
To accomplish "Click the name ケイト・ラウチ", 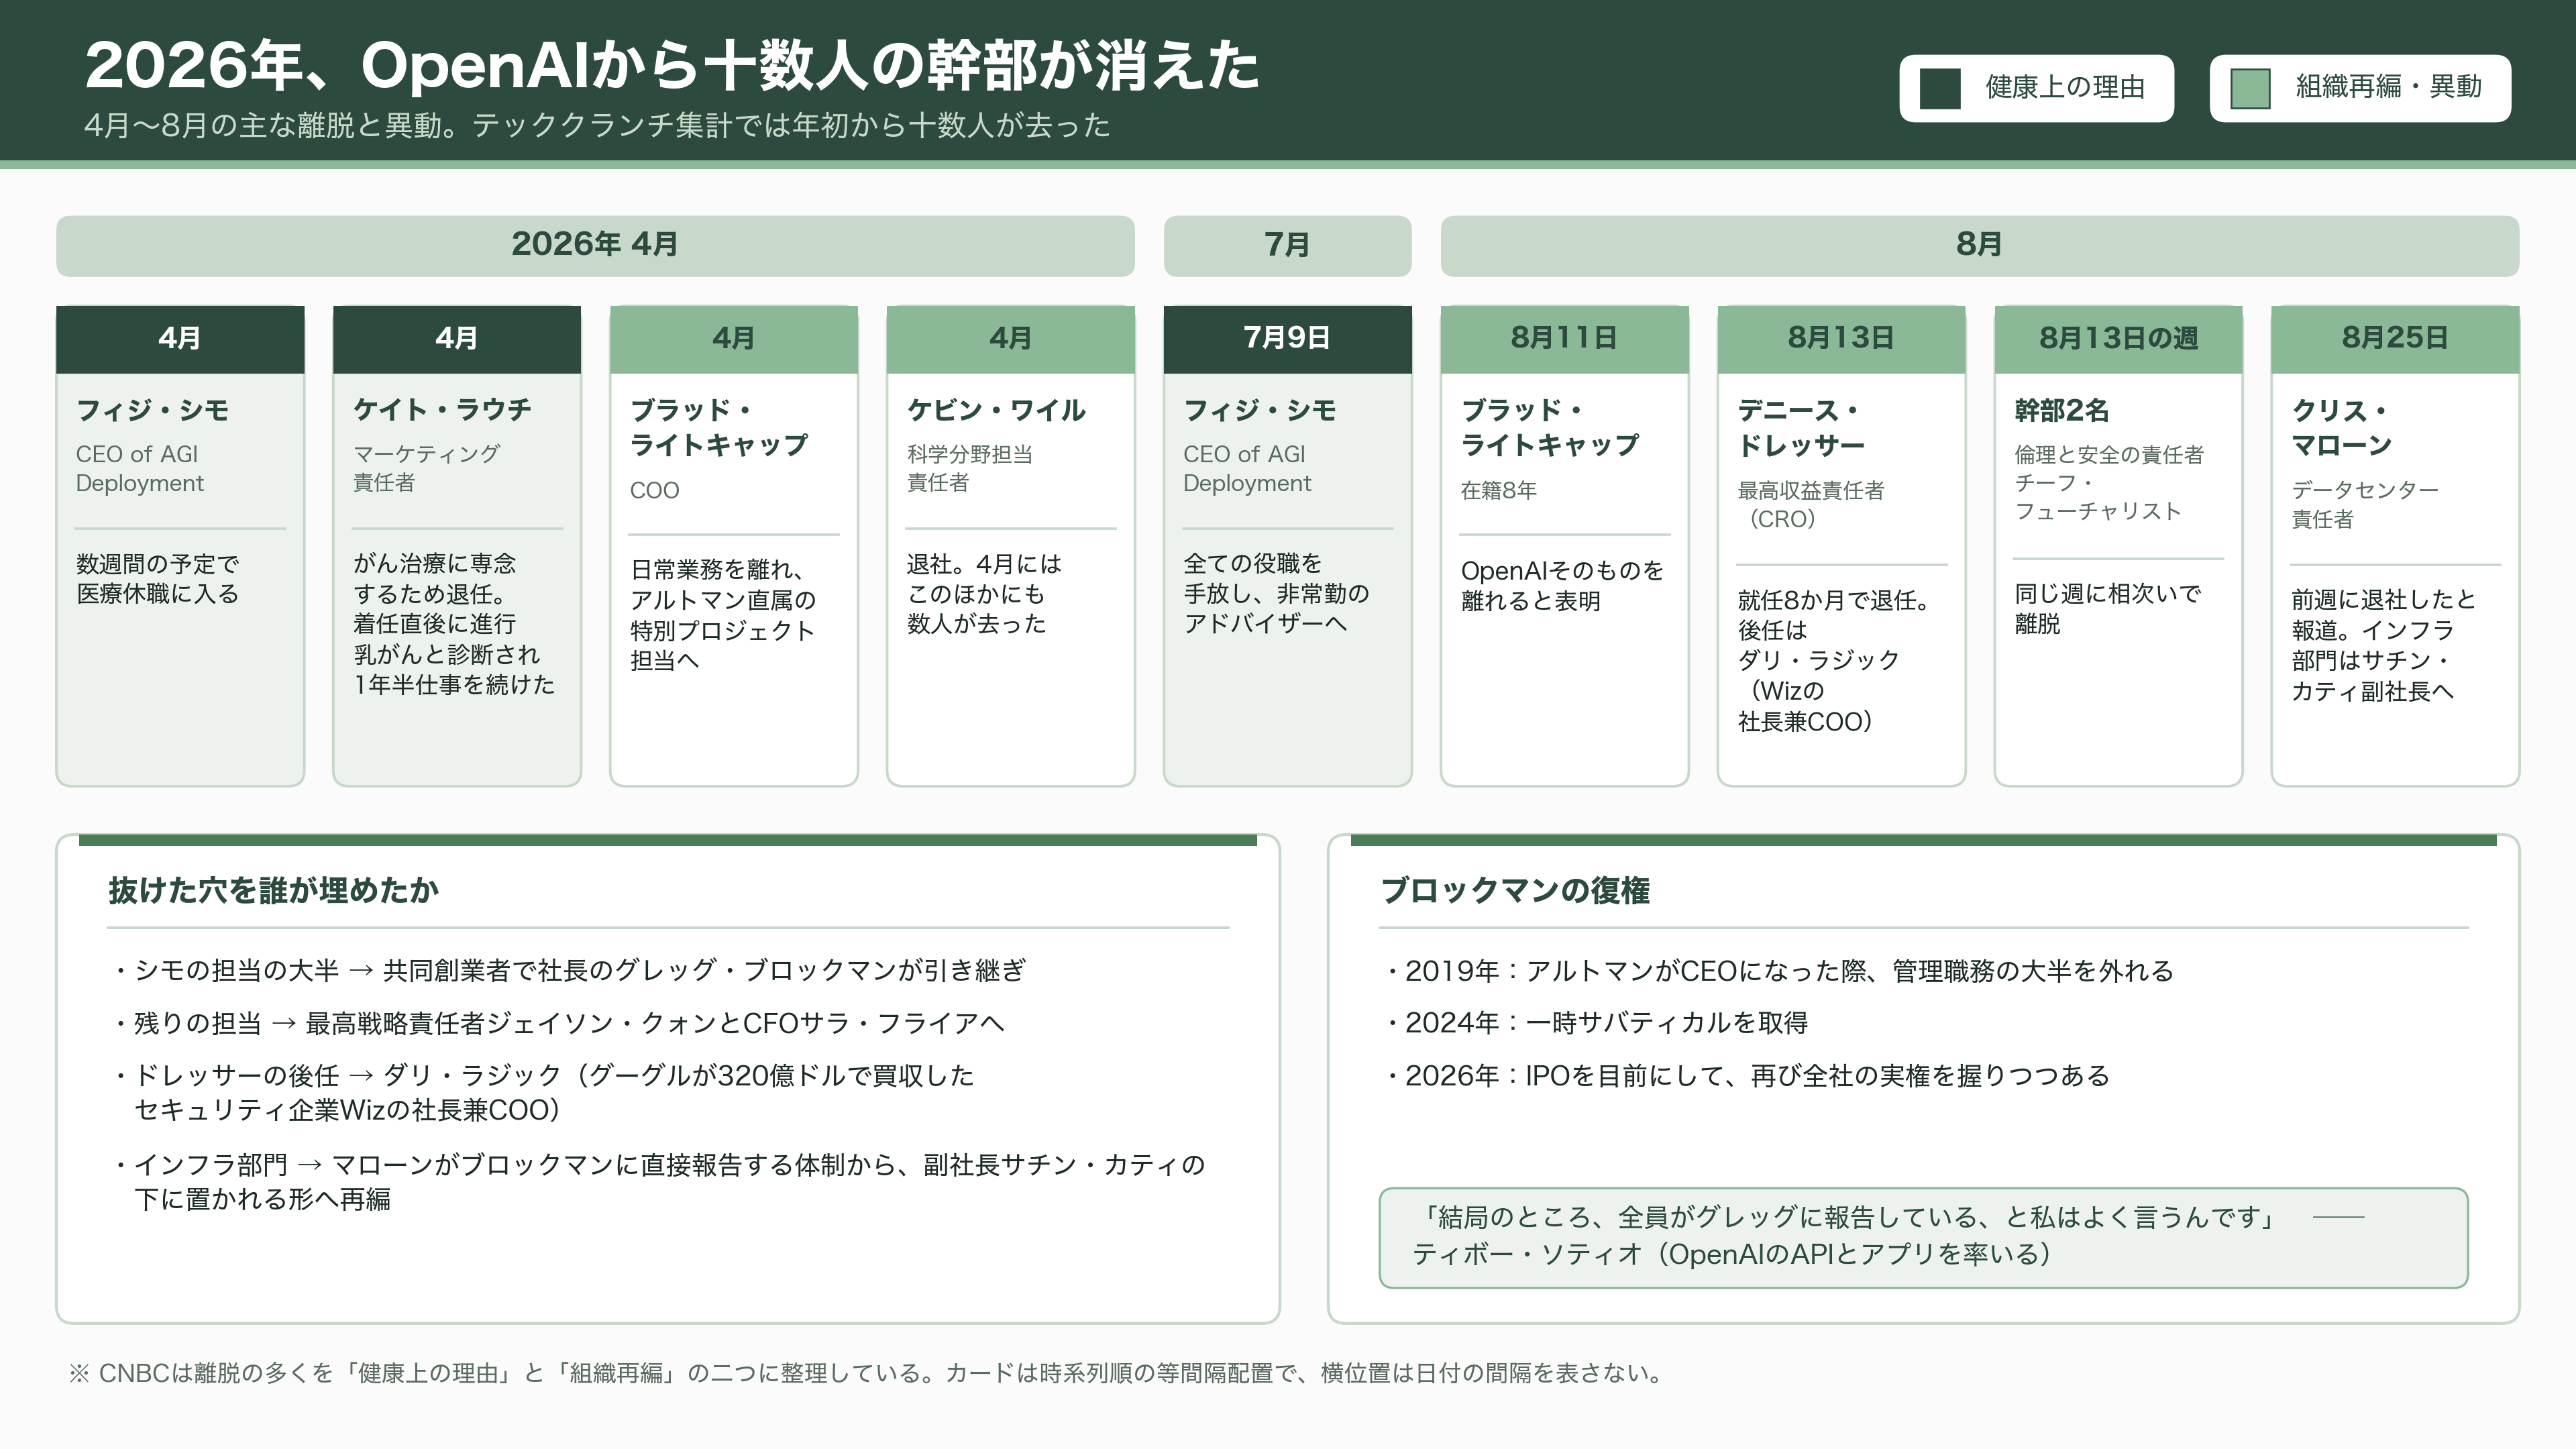I will [442, 410].
